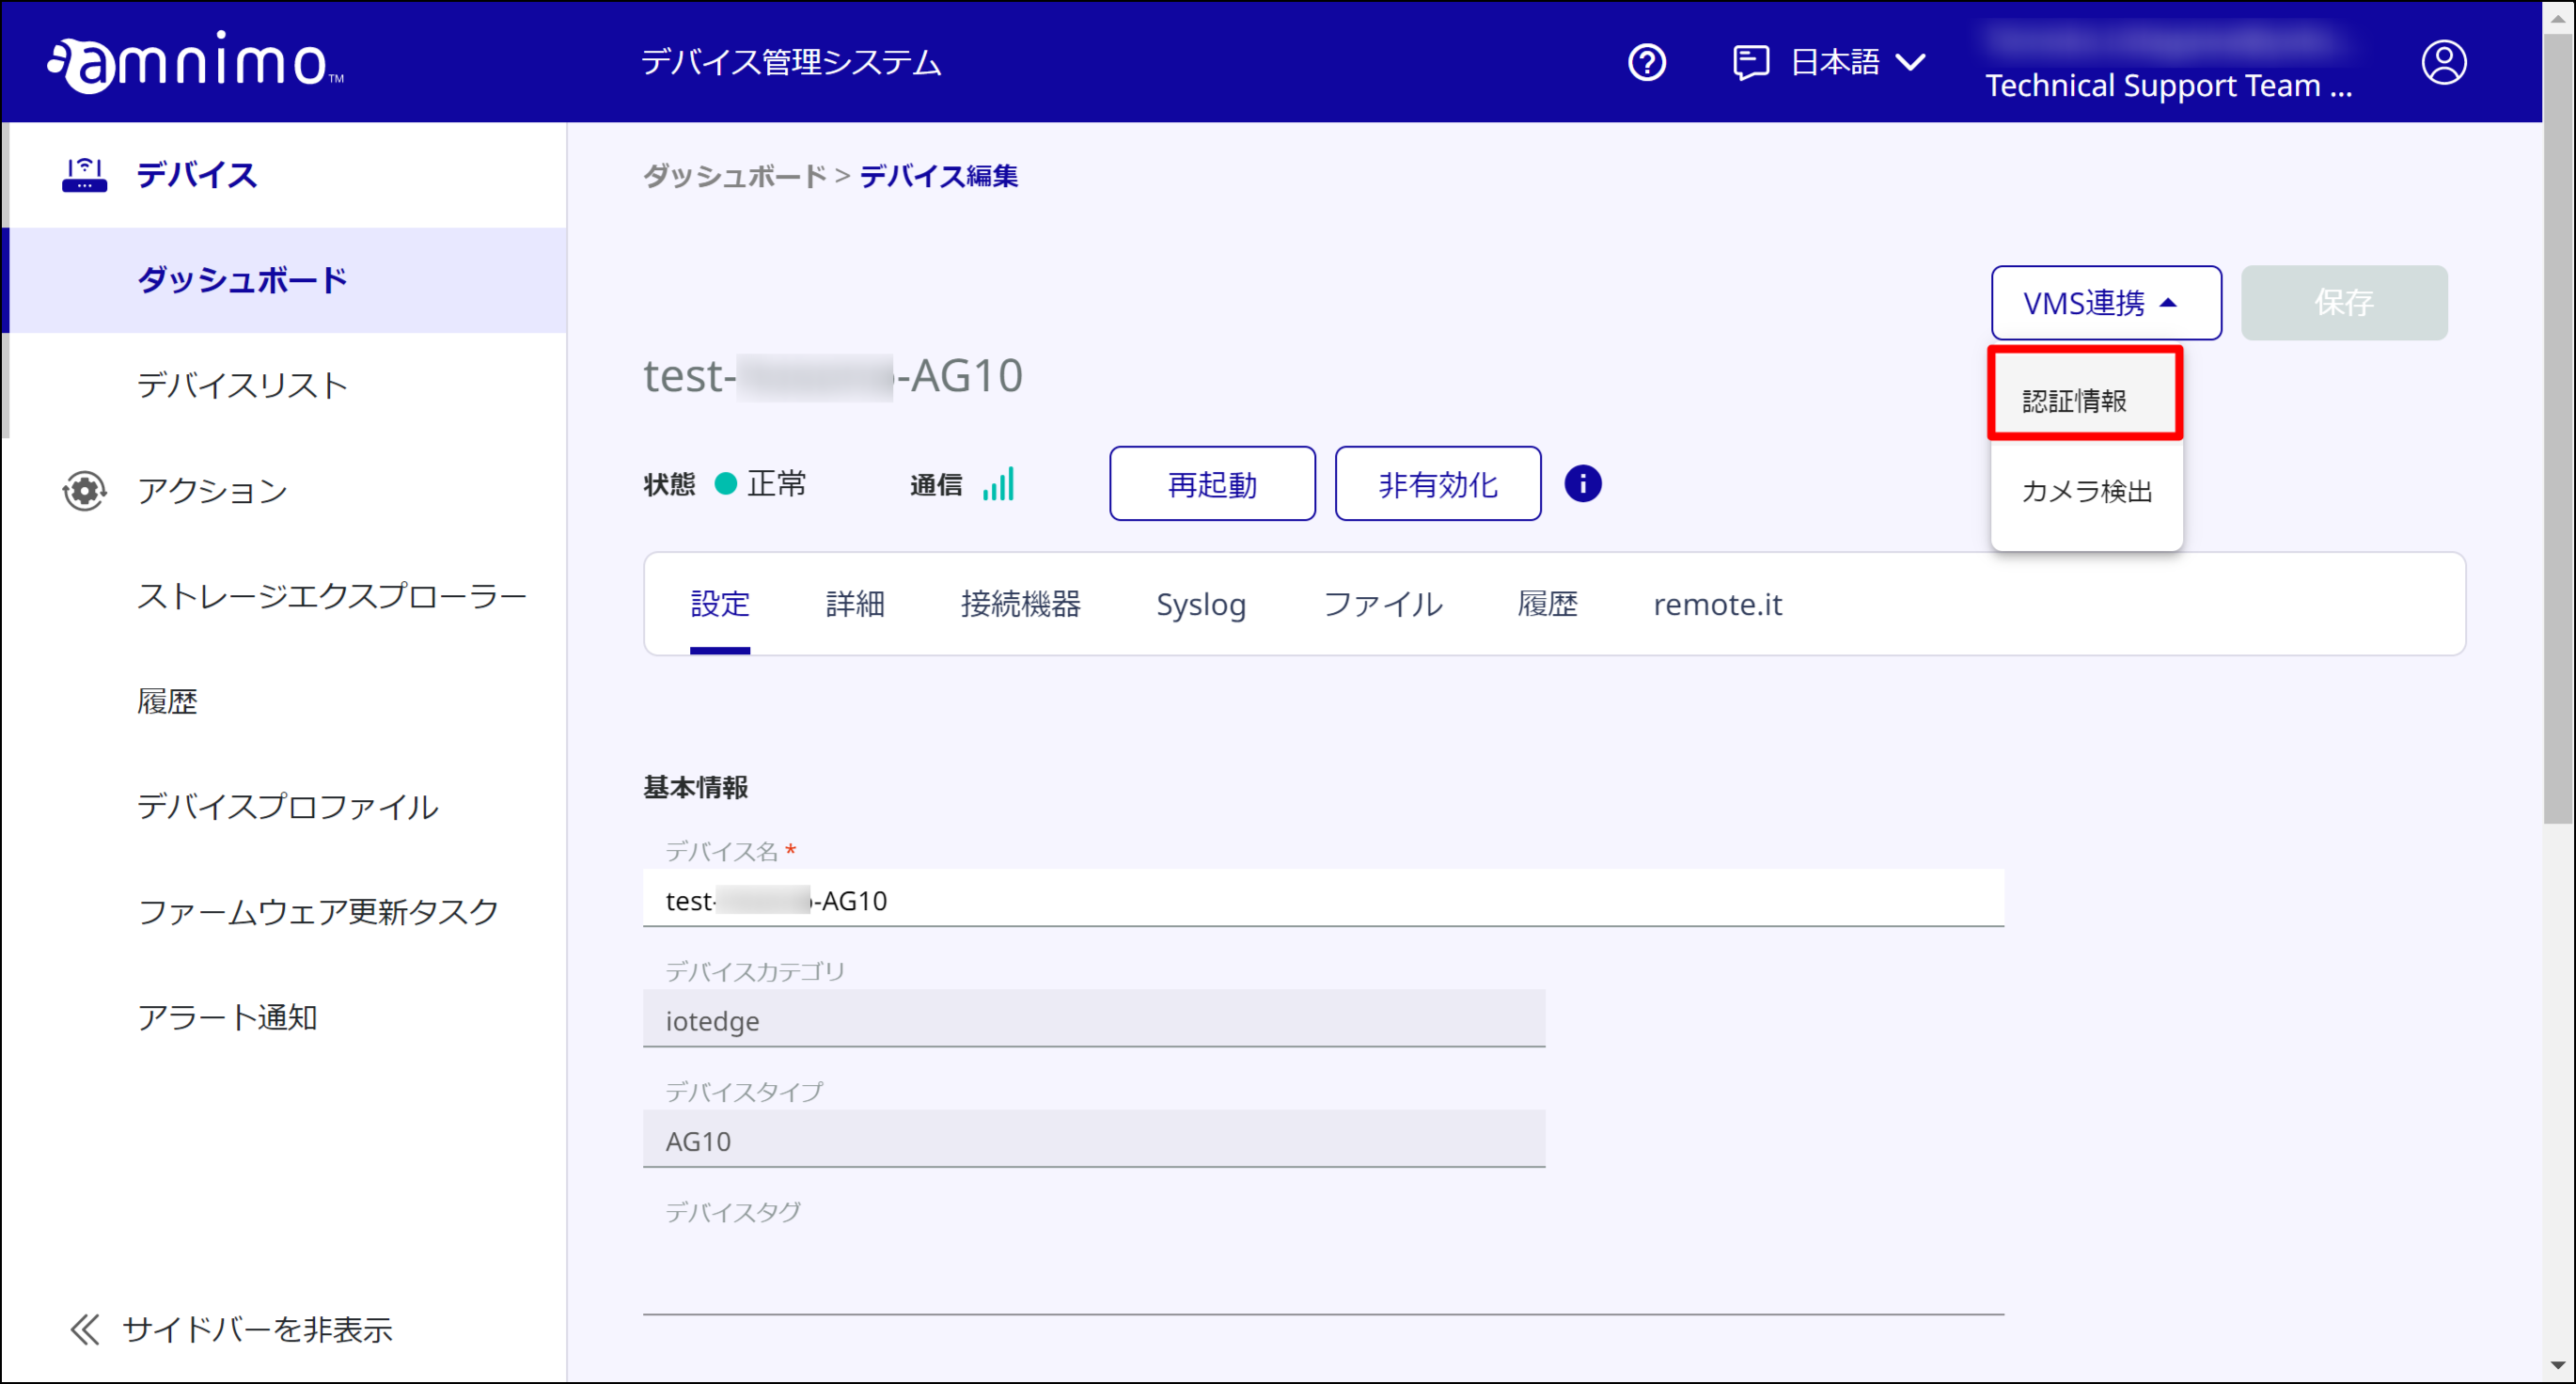The image size is (2576, 1384).
Task: Open the device info icon next to 非有効化
Action: pyautogui.click(x=1583, y=483)
